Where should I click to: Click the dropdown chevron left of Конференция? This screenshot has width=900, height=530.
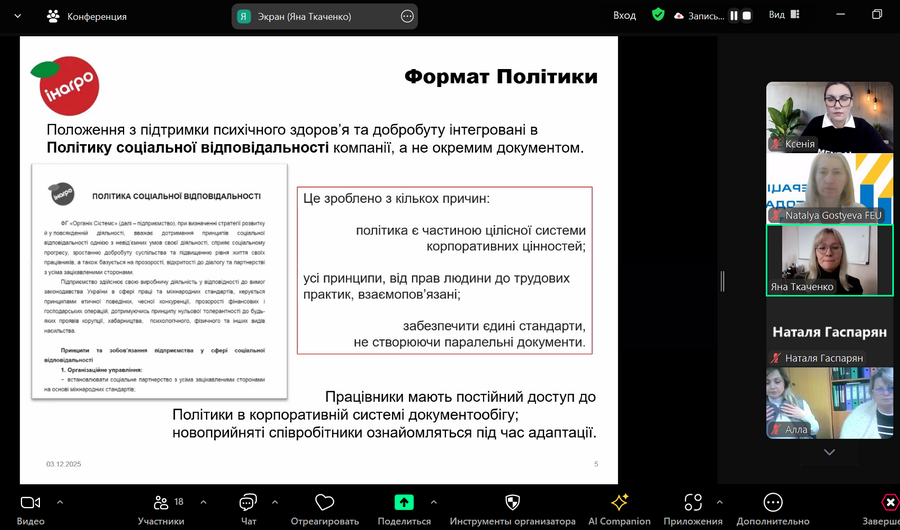pos(18,17)
